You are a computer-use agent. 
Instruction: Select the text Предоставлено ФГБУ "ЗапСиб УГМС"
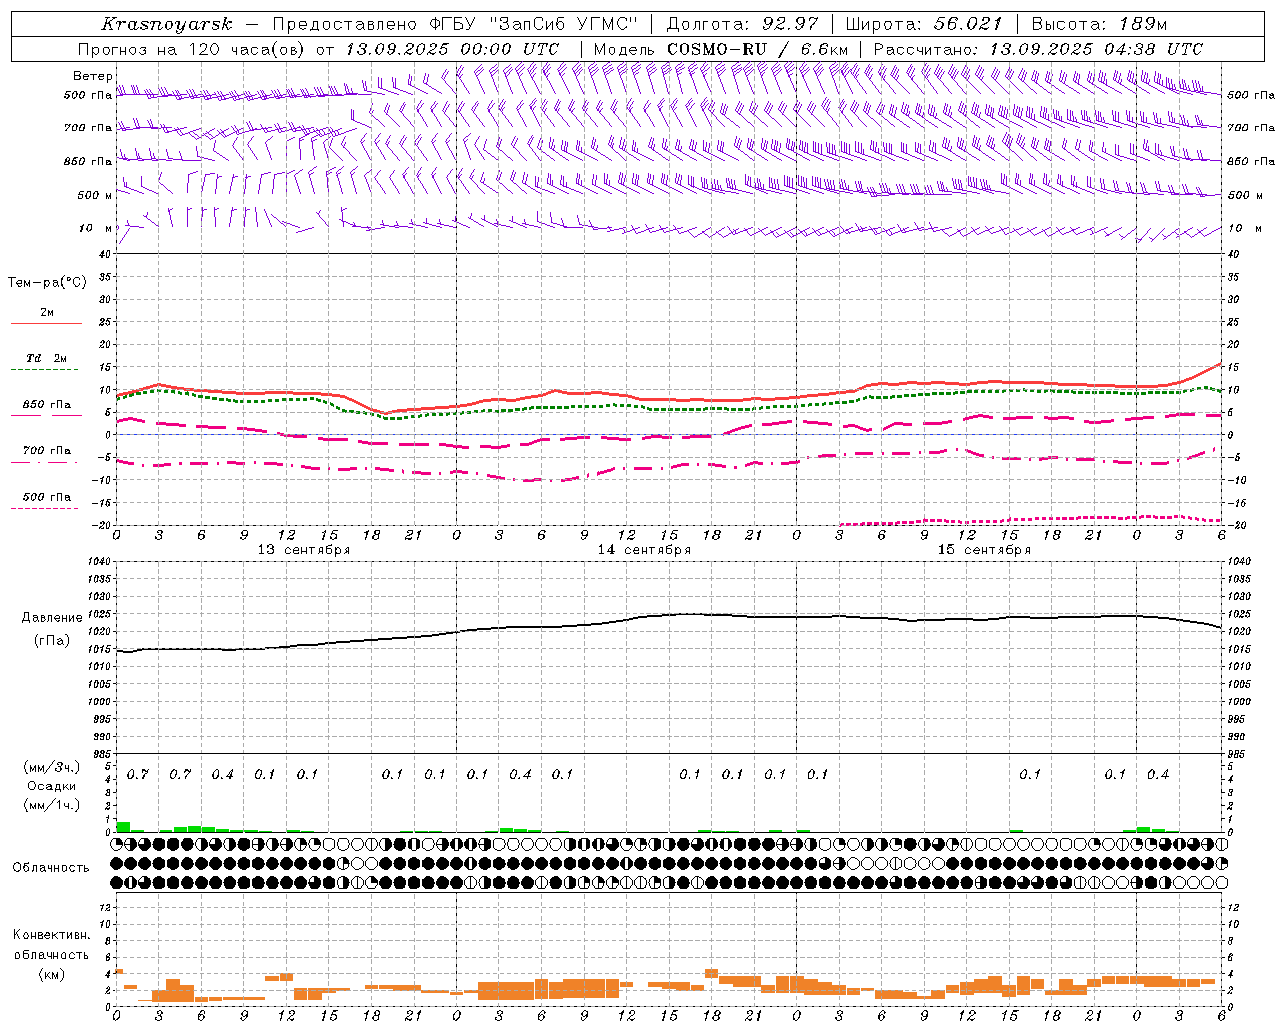[x=455, y=24]
